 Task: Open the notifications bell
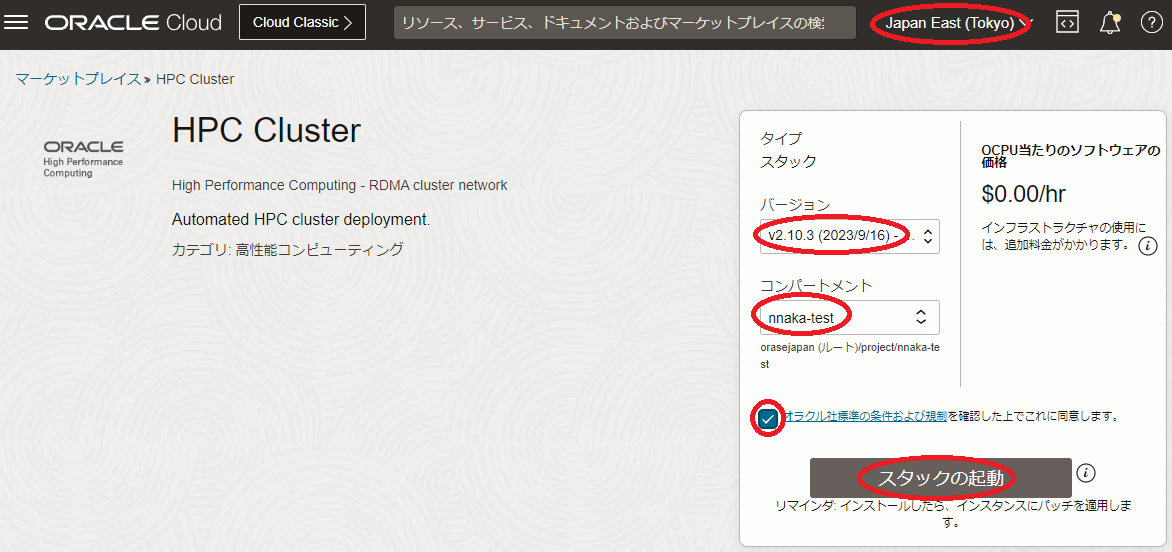click(x=1109, y=23)
